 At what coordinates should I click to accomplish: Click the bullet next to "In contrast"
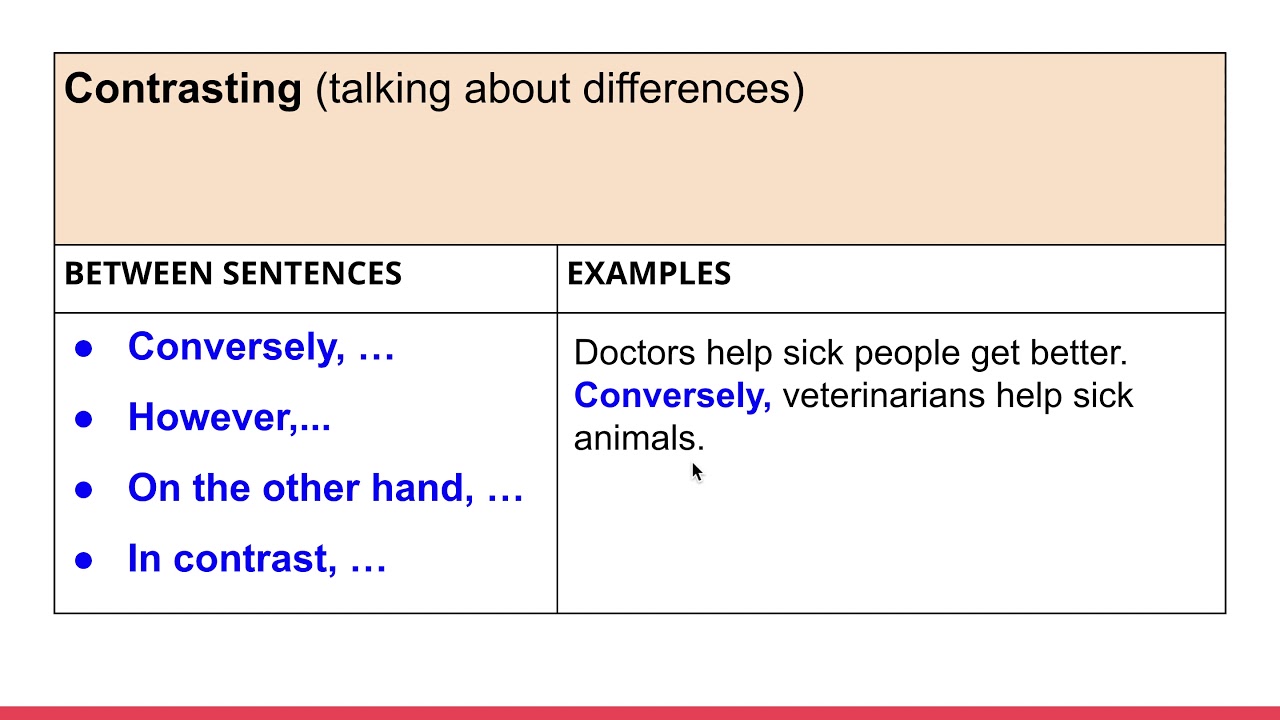[84, 560]
